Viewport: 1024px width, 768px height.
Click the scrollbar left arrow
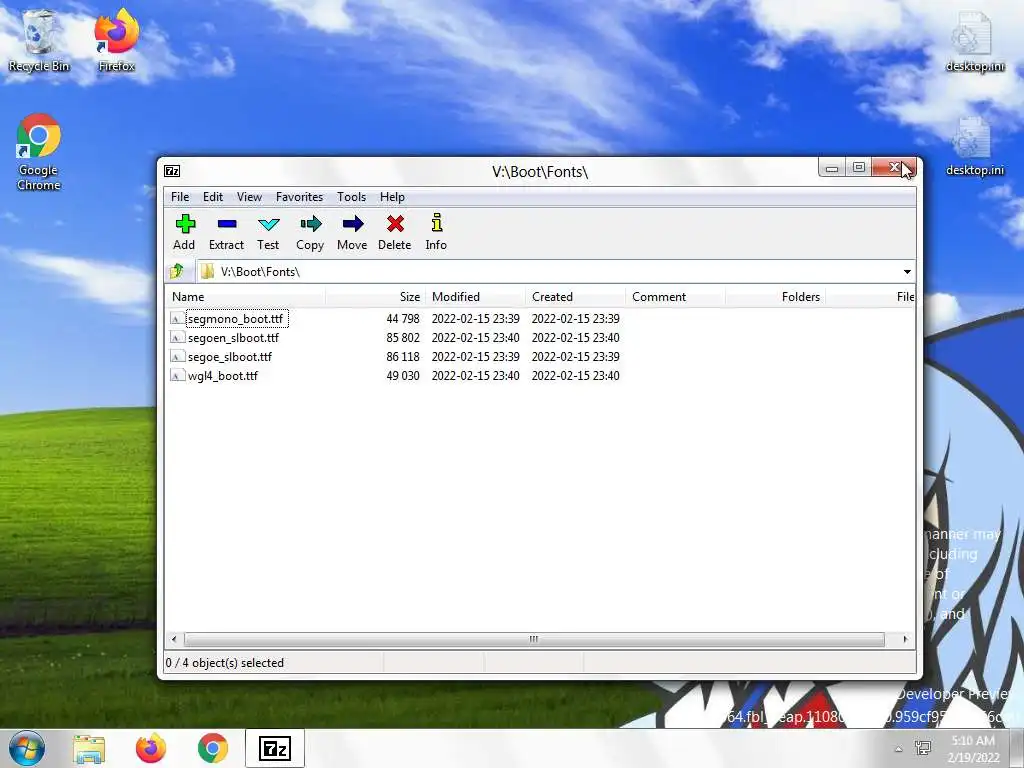[174, 639]
